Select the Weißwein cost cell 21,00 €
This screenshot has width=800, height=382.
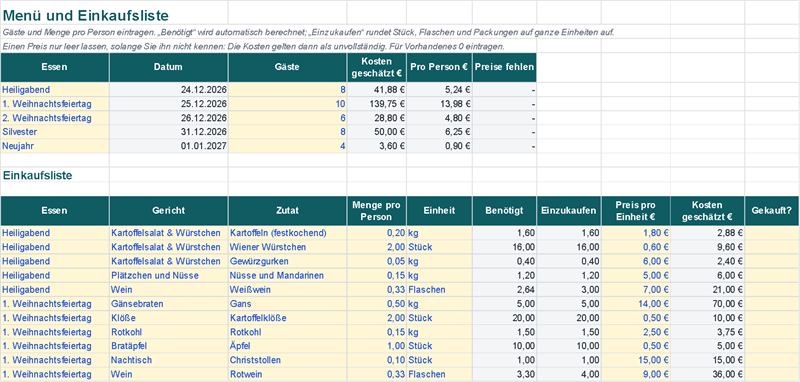(x=708, y=290)
